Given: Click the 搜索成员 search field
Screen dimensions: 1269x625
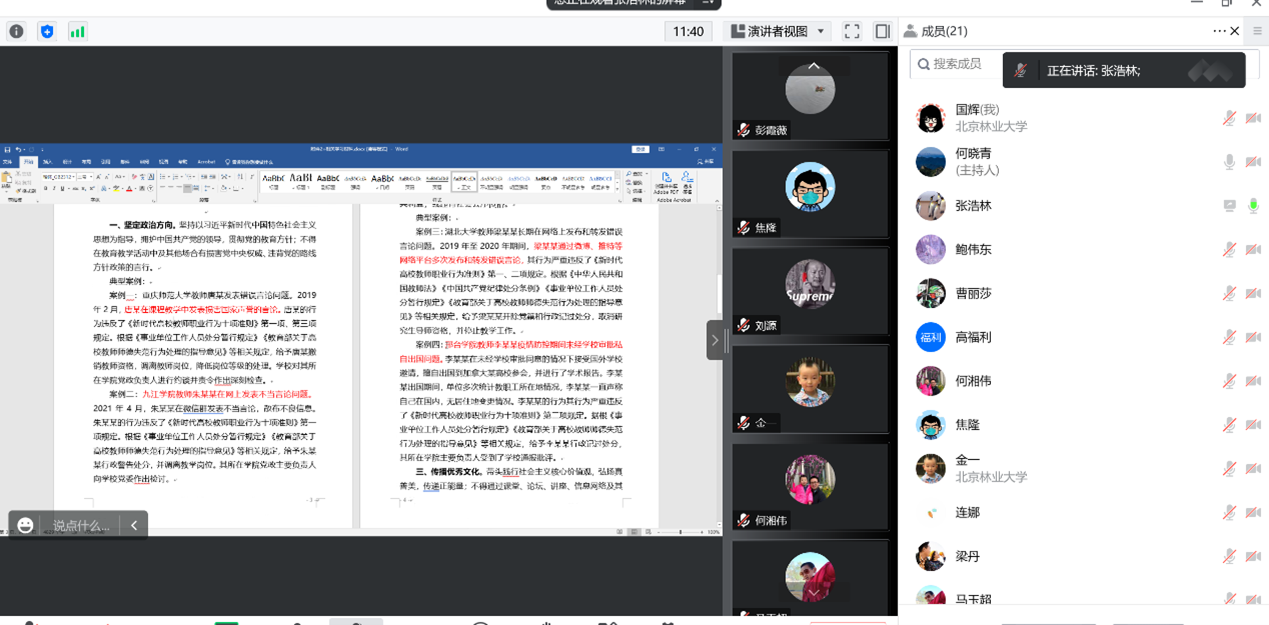Looking at the screenshot, I should point(957,64).
